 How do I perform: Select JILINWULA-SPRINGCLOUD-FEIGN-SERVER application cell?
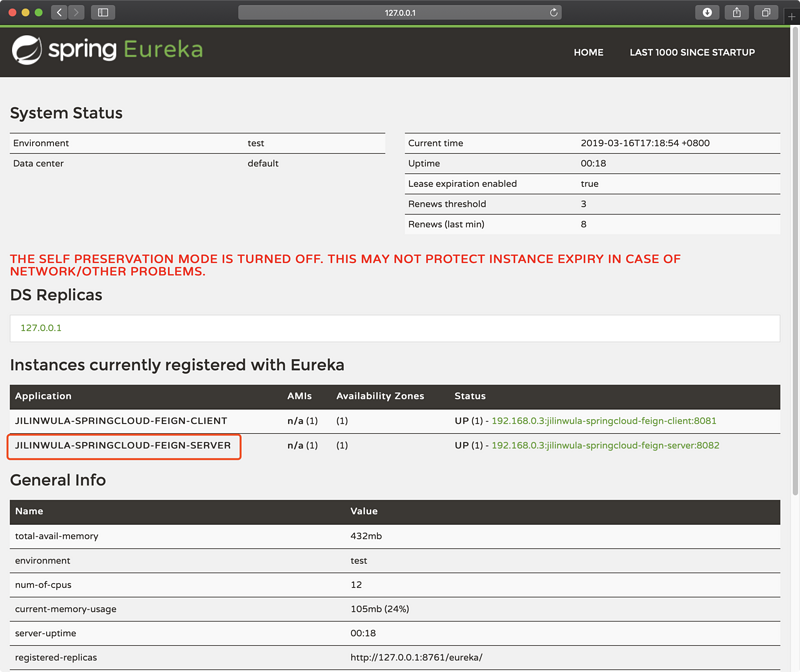(123, 445)
